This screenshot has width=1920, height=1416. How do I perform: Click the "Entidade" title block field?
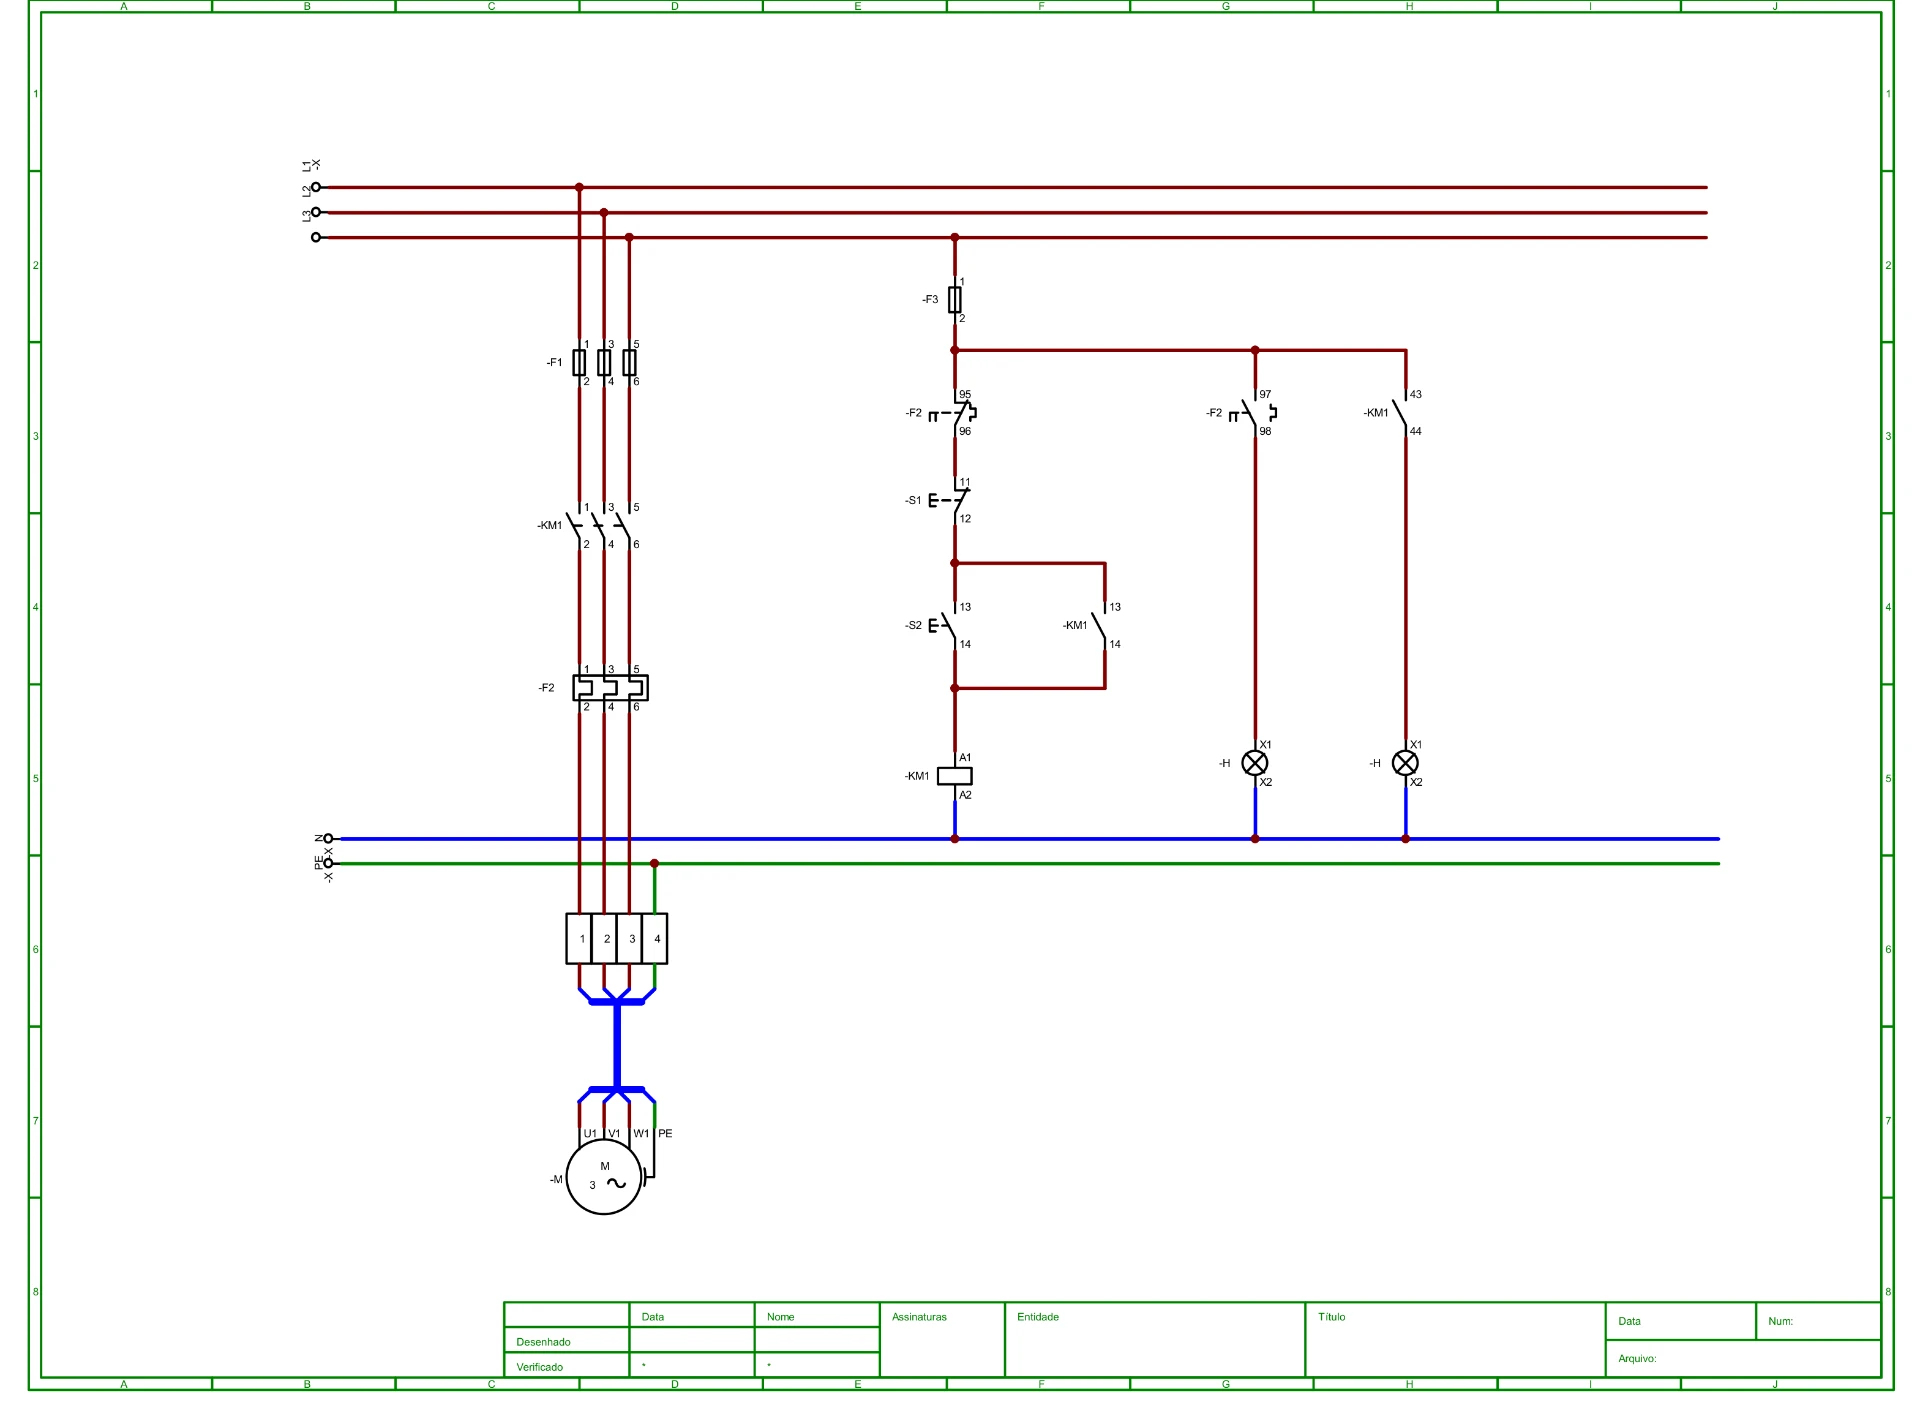pyautogui.click(x=1155, y=1340)
